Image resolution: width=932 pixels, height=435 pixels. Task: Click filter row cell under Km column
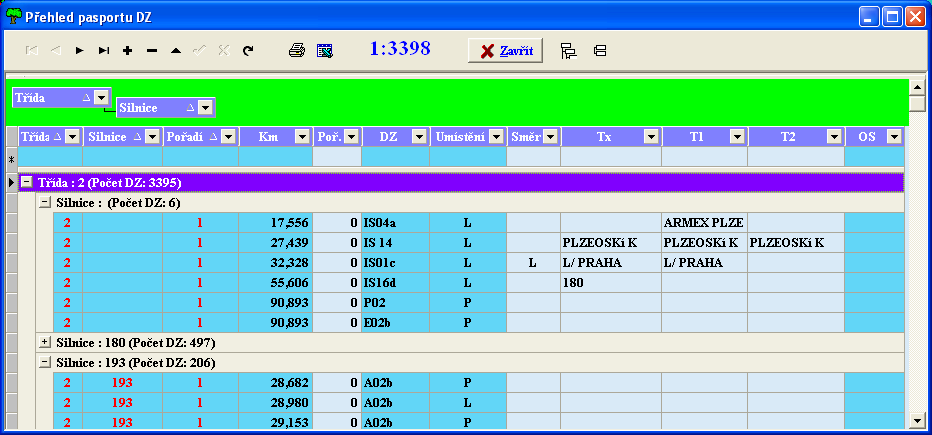pos(276,157)
